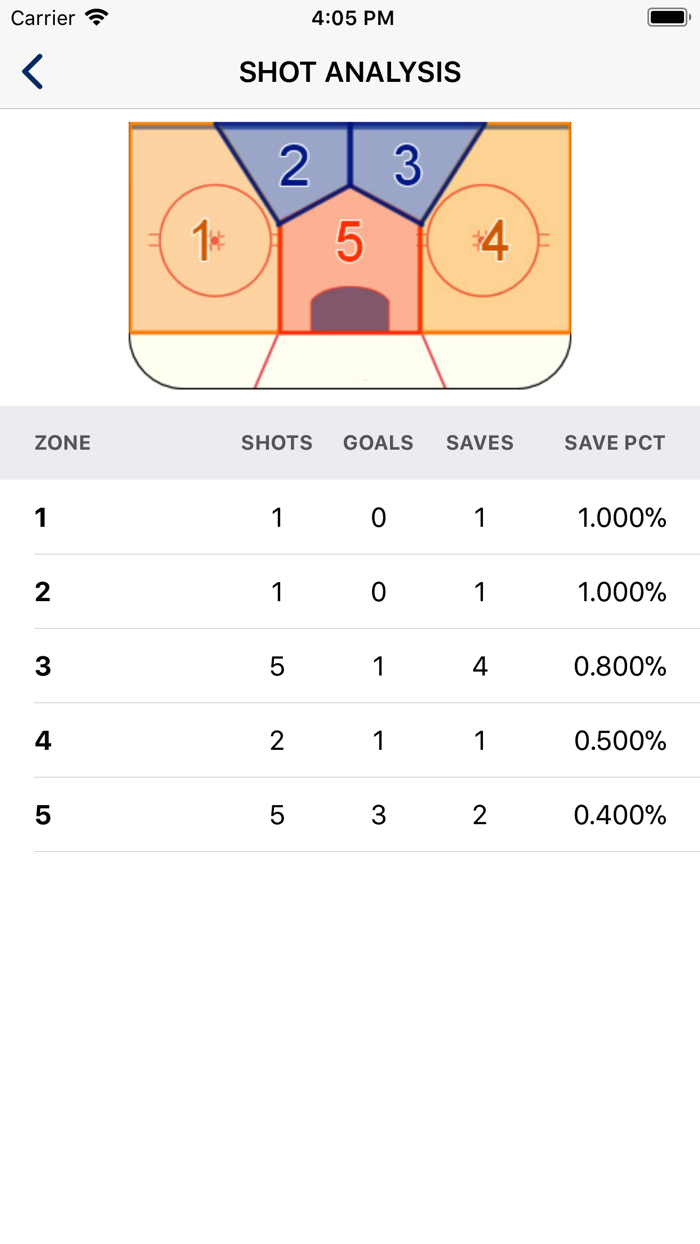This screenshot has width=700, height=1244.
Task: Tap the SHOT ANALYSIS title
Action: [x=350, y=71]
